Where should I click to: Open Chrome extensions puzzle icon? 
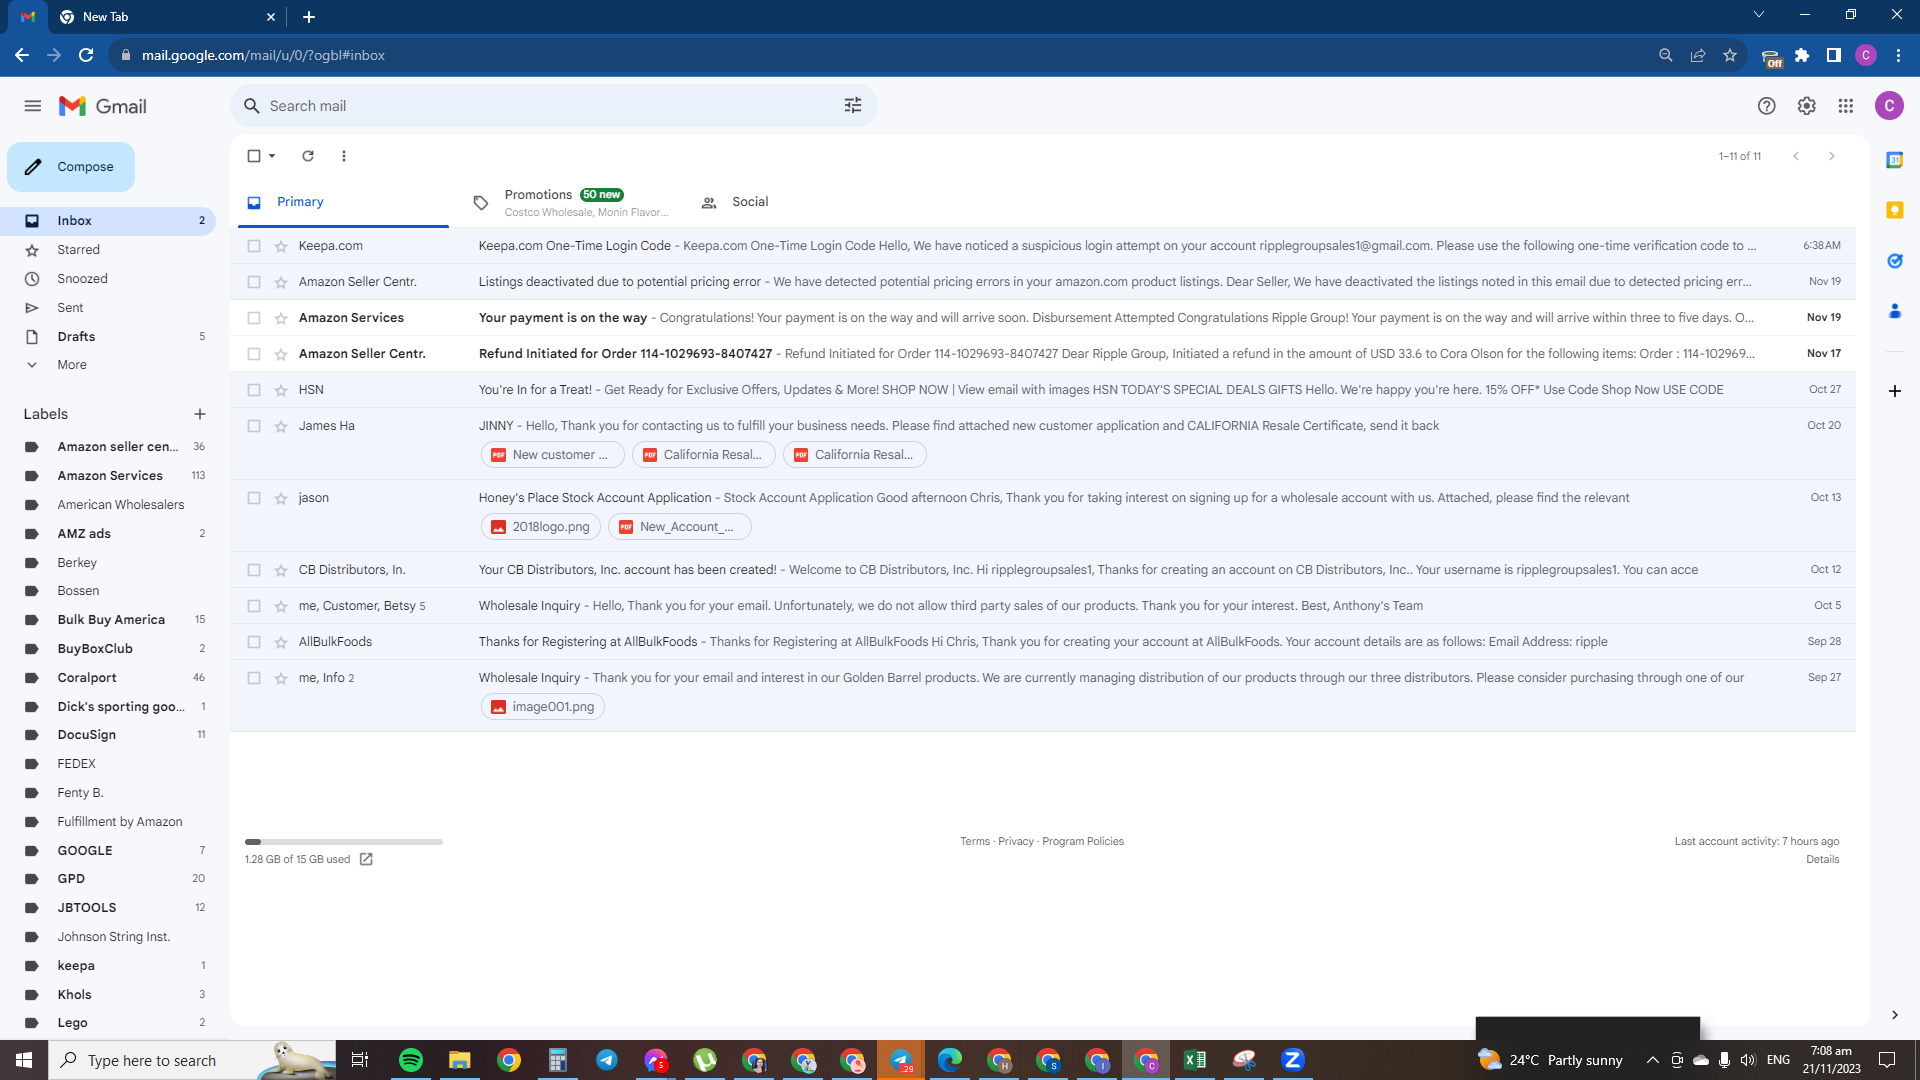coord(1802,55)
